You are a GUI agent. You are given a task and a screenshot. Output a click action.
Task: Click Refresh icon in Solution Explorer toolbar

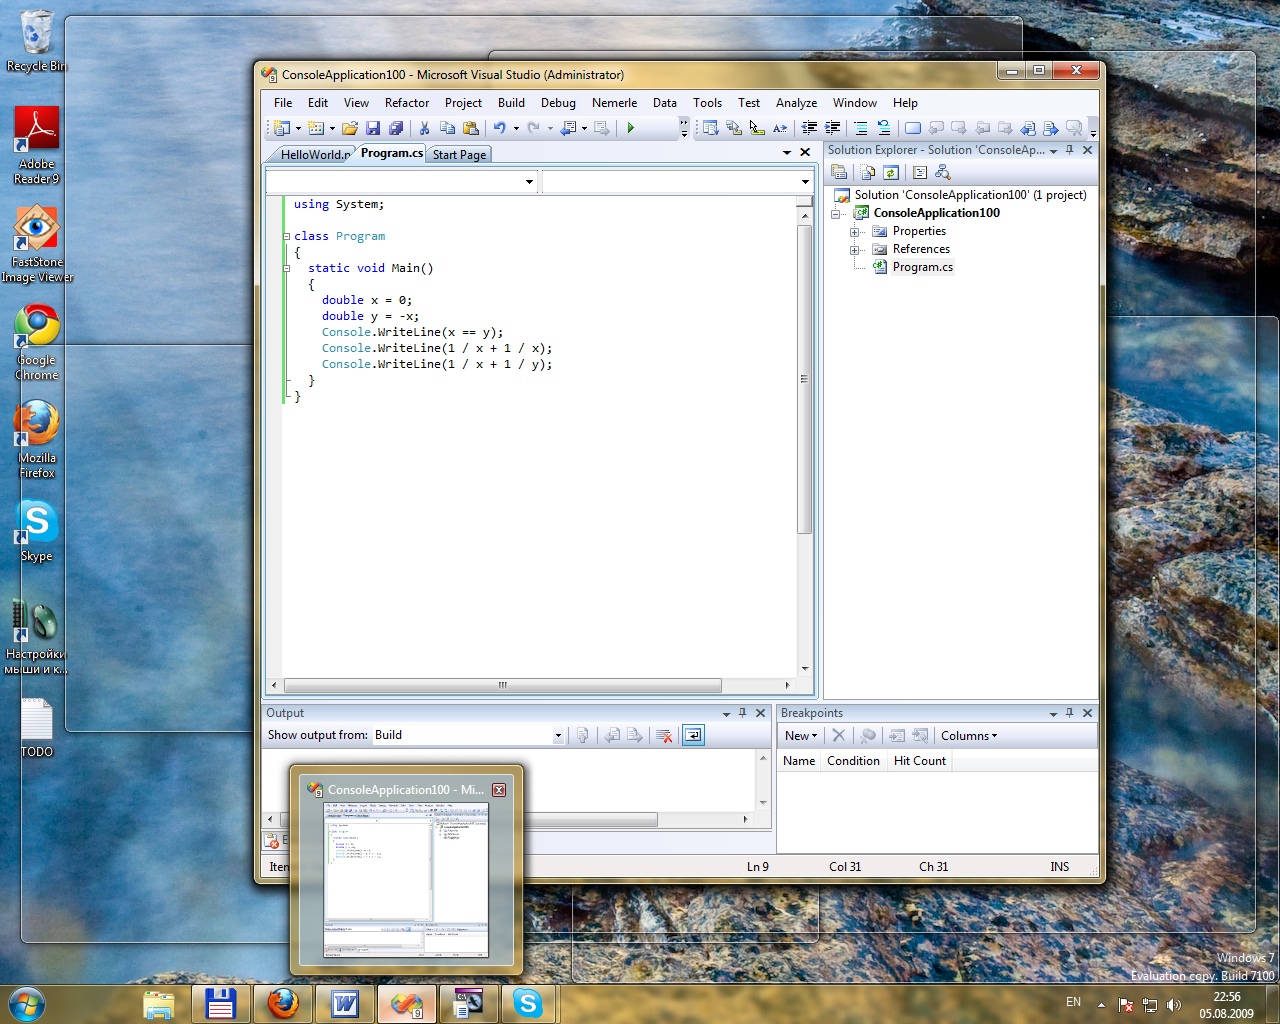pos(890,173)
